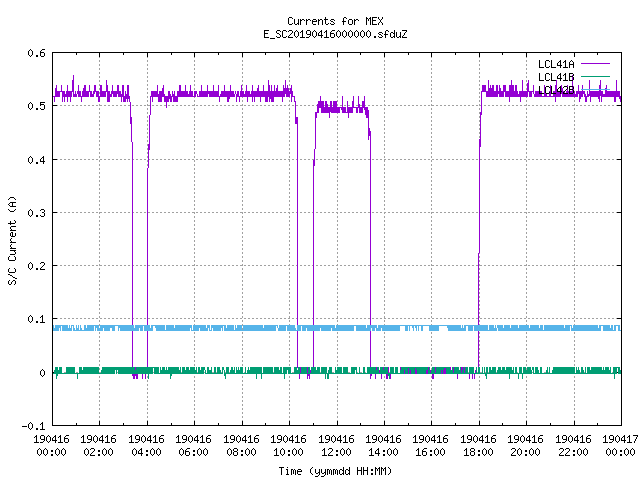Screen dimensions: 640x480
Task: Click the x-axis tick 190416 12:00
Action: (x=336, y=446)
